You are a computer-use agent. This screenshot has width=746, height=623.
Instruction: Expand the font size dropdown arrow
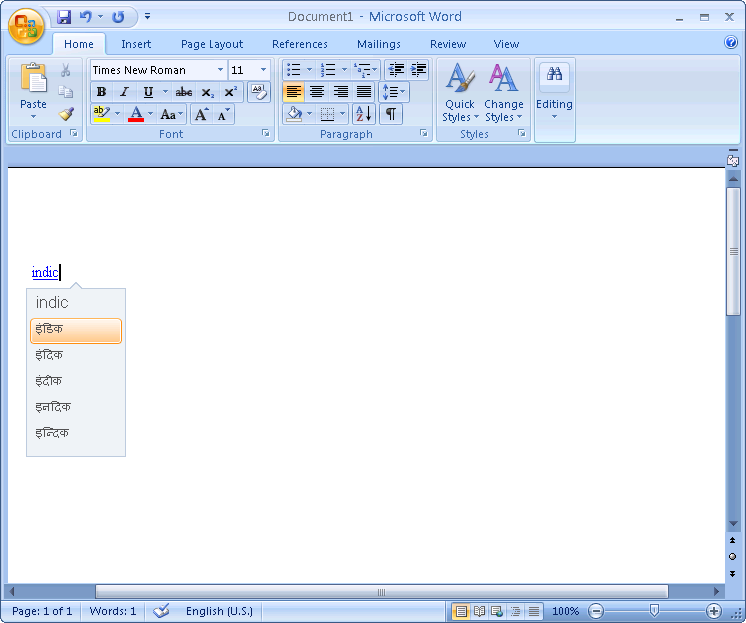(x=263, y=70)
